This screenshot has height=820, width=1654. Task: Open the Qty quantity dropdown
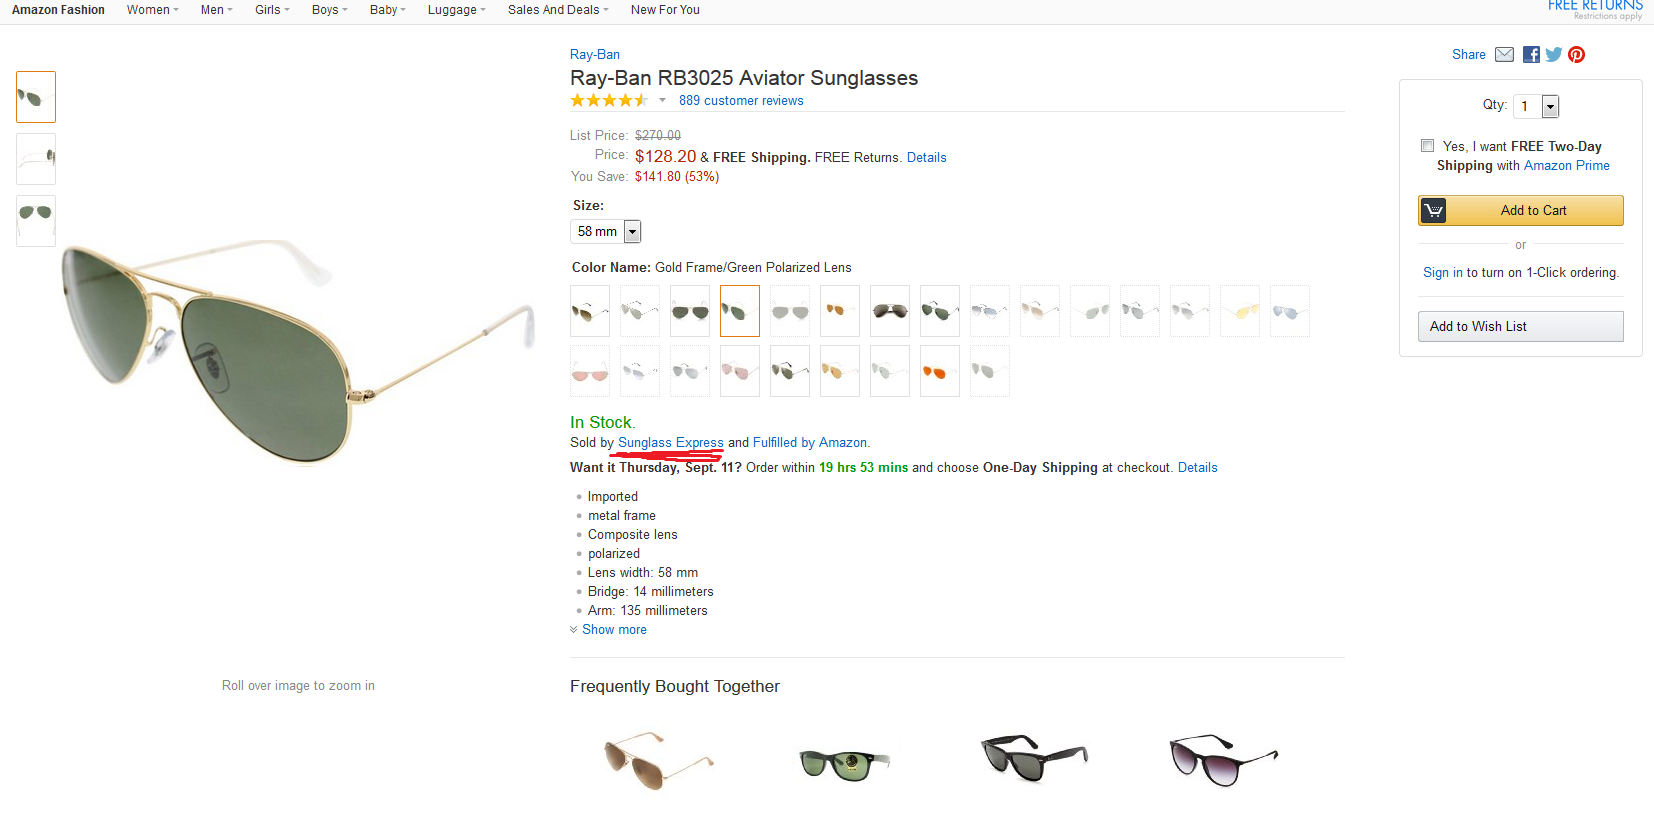(1536, 106)
